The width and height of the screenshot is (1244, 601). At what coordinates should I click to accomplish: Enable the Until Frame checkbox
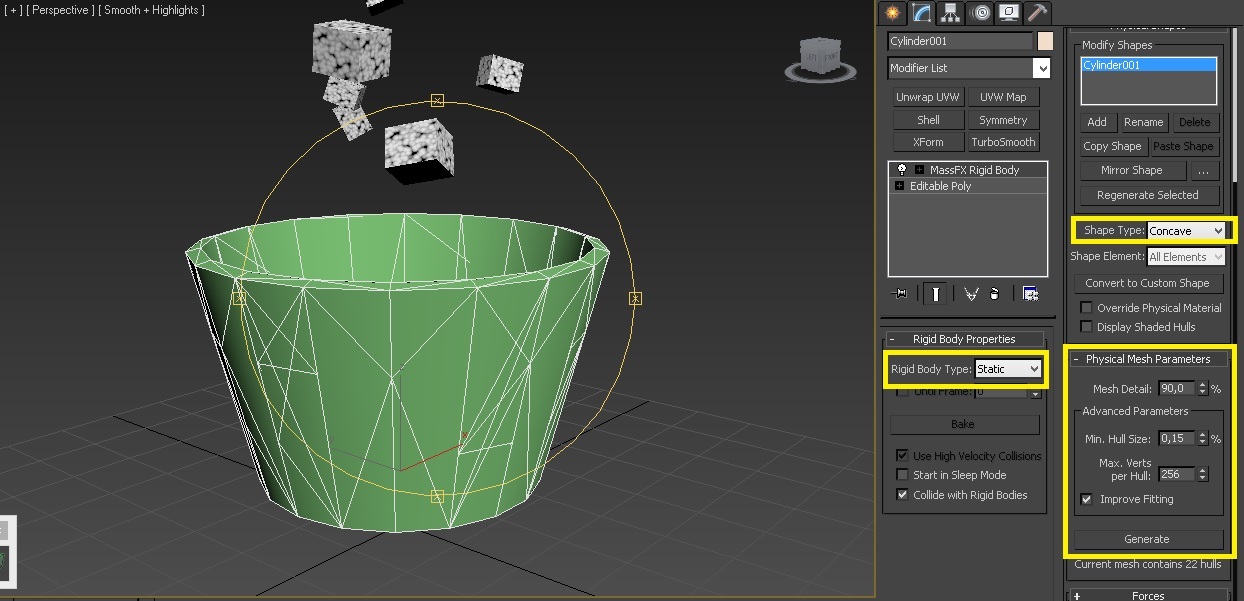(x=903, y=391)
